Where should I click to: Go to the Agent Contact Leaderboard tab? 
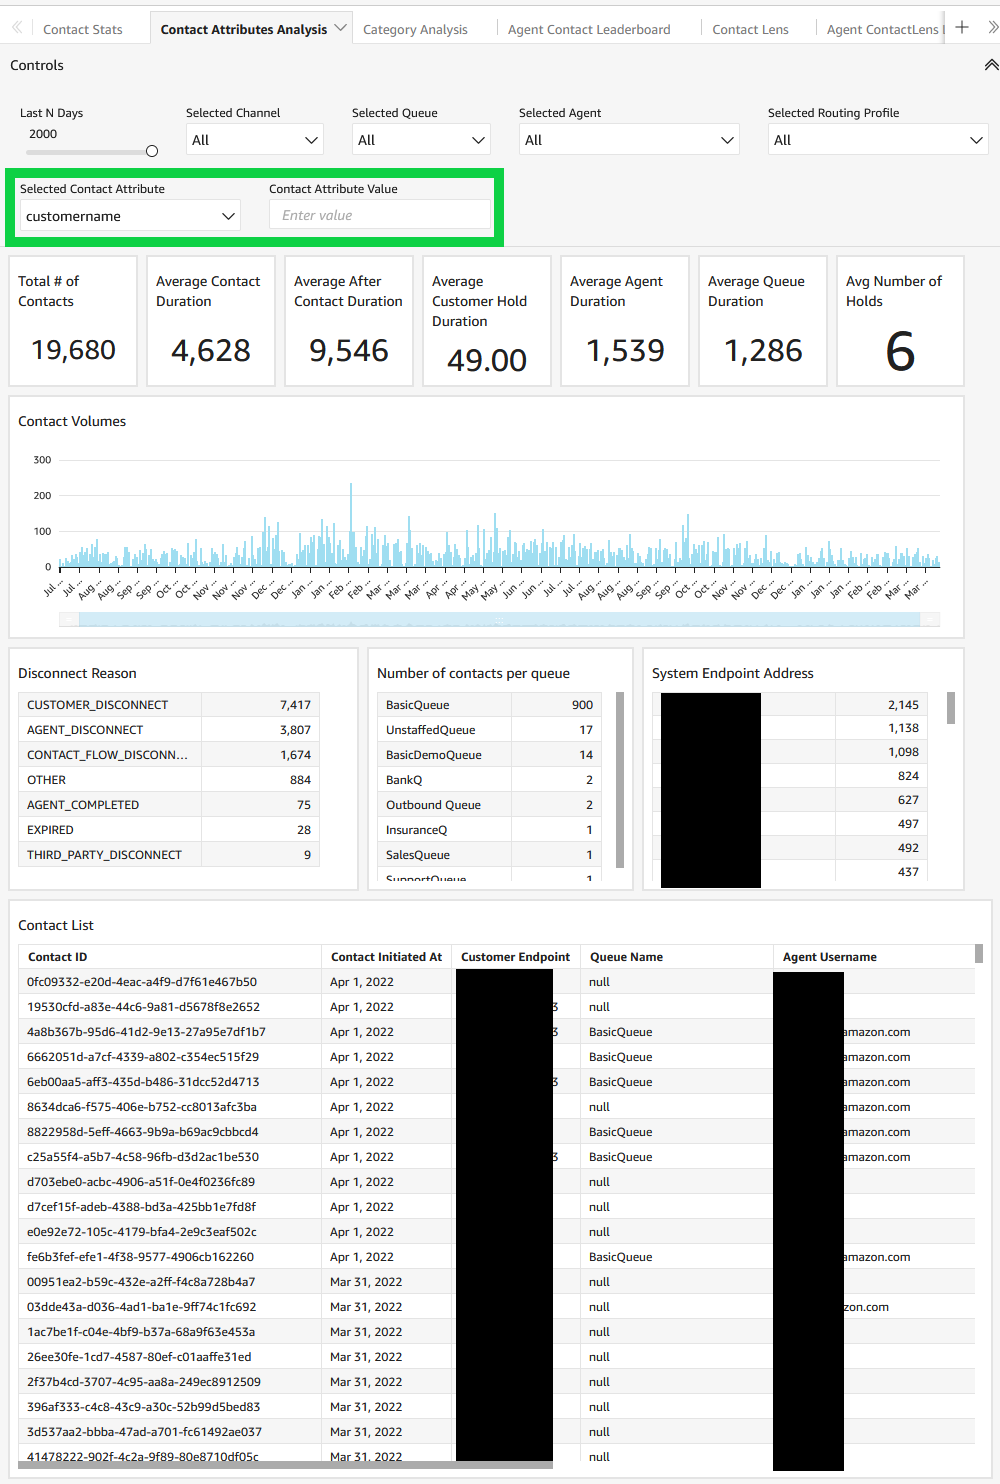[x=589, y=28]
